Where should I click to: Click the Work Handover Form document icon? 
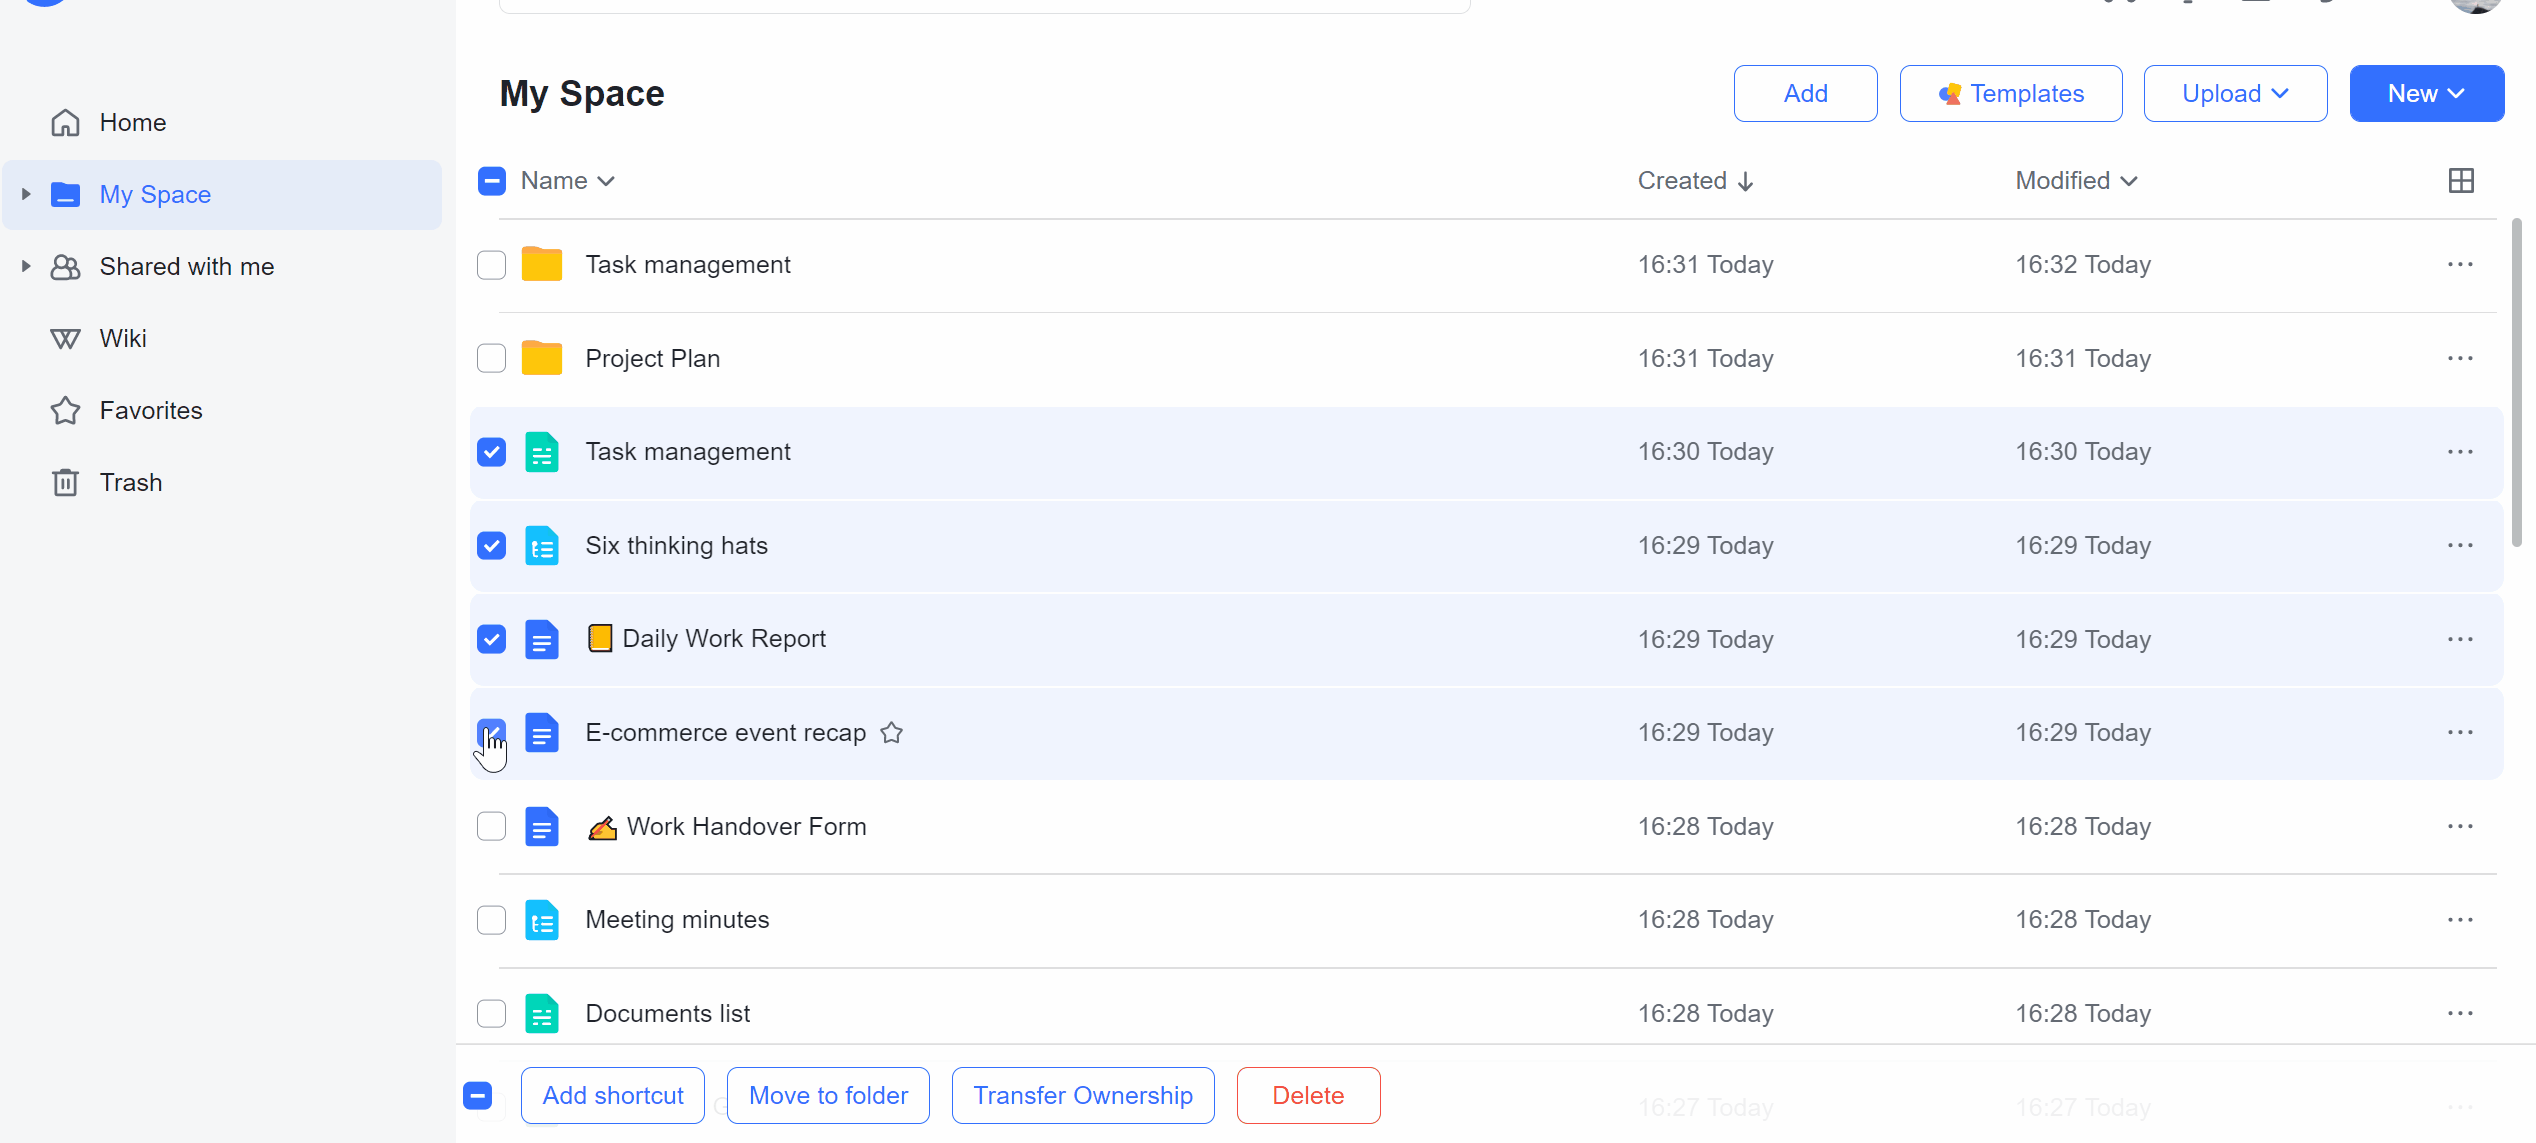(543, 825)
